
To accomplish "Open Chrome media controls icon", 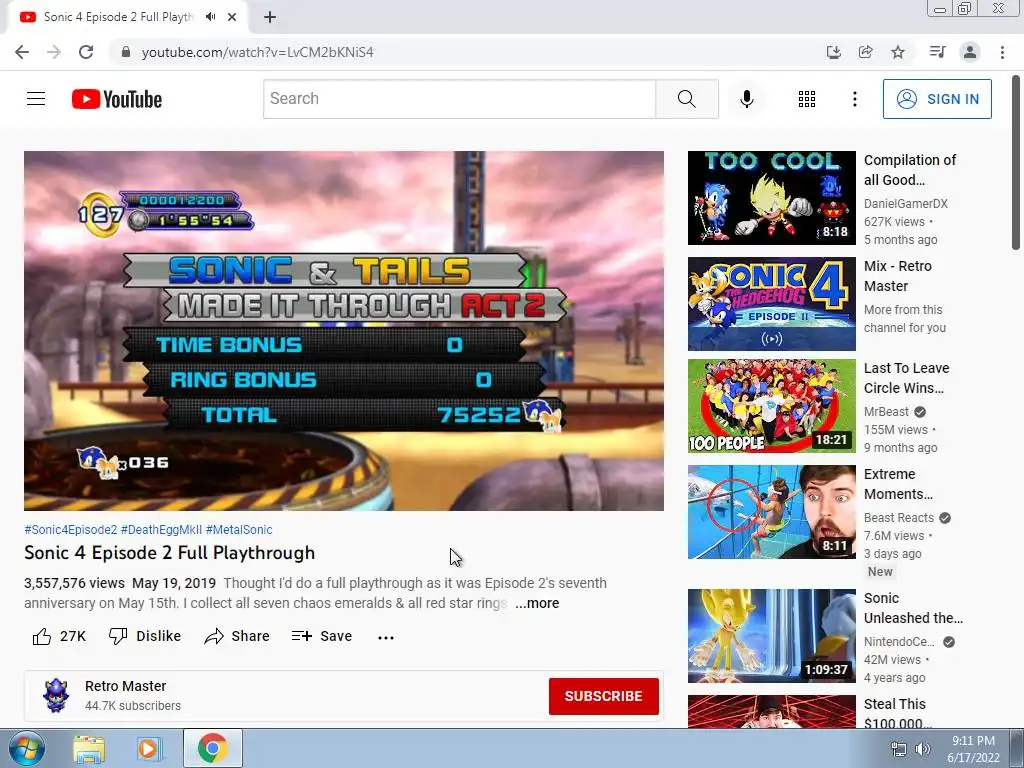I will [937, 52].
